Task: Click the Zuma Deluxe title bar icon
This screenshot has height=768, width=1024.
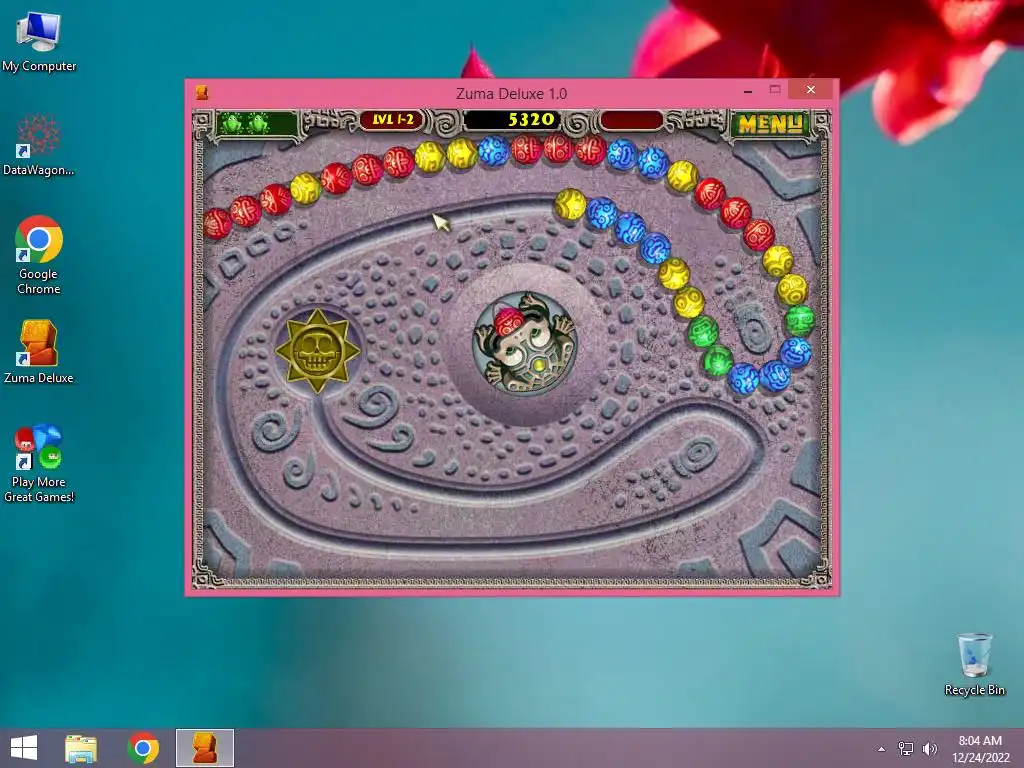Action: tap(202, 92)
